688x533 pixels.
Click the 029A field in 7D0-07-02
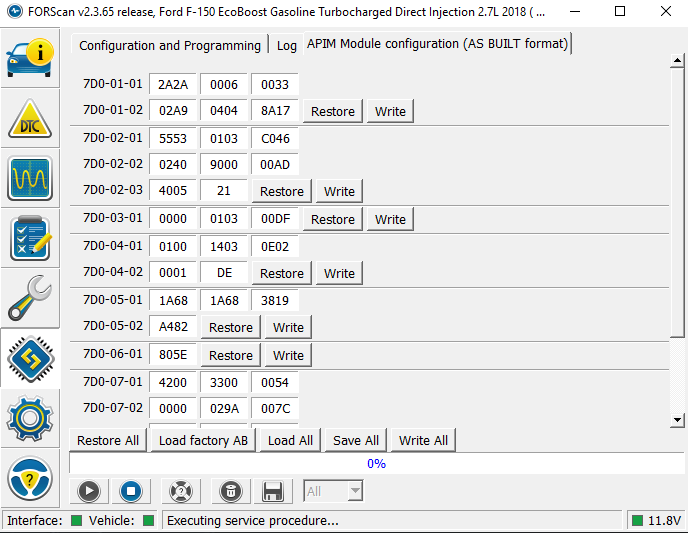224,408
